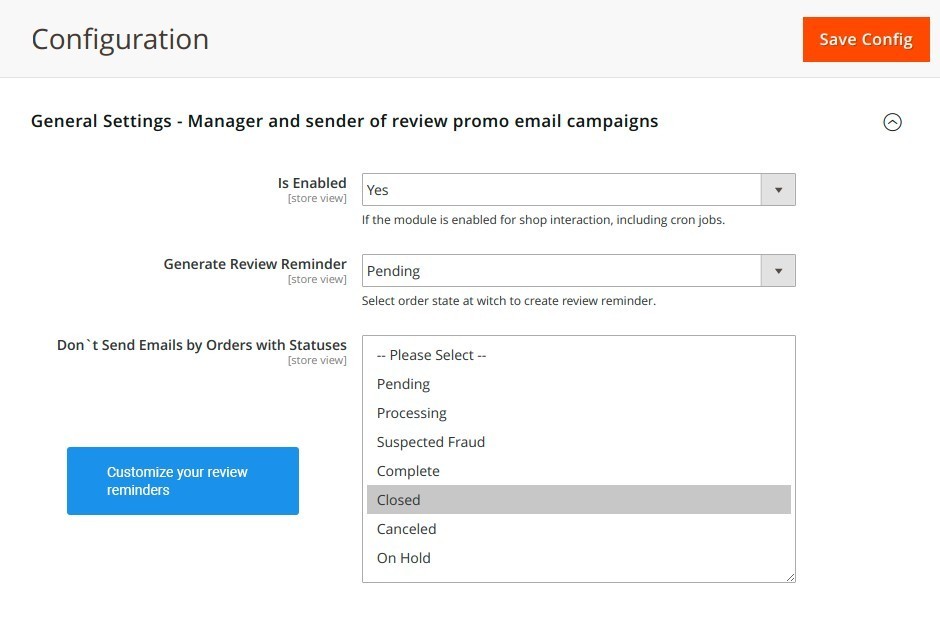Click the multiselect resize handle corner
The image size is (940, 618).
[790, 577]
